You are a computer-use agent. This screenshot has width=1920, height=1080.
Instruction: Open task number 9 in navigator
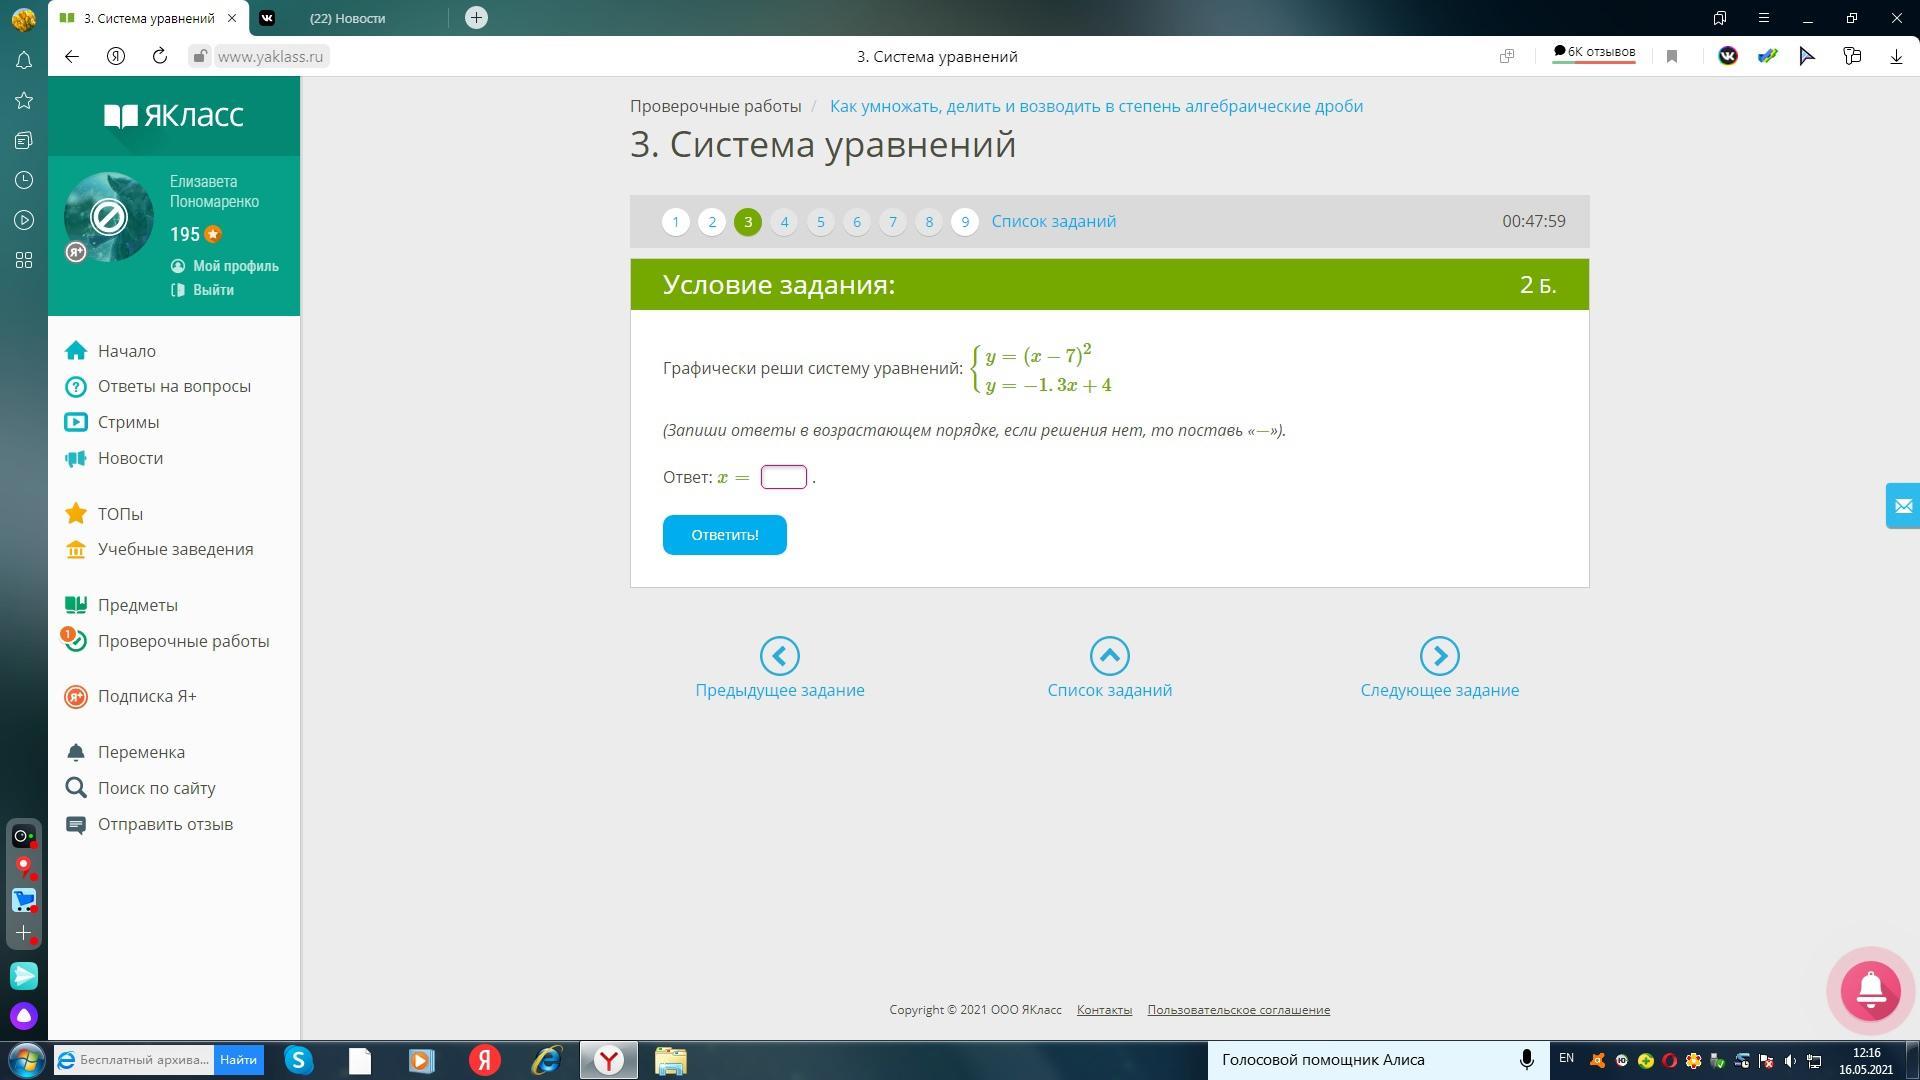click(964, 222)
